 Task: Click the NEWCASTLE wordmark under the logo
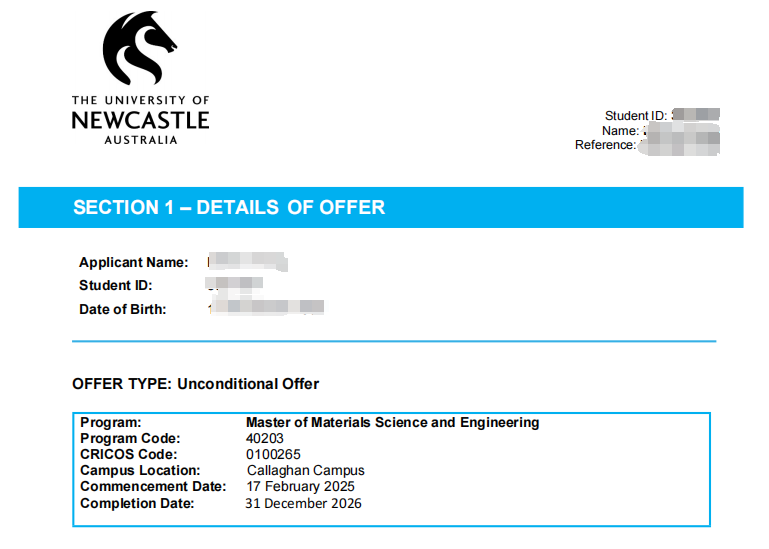[x=140, y=120]
